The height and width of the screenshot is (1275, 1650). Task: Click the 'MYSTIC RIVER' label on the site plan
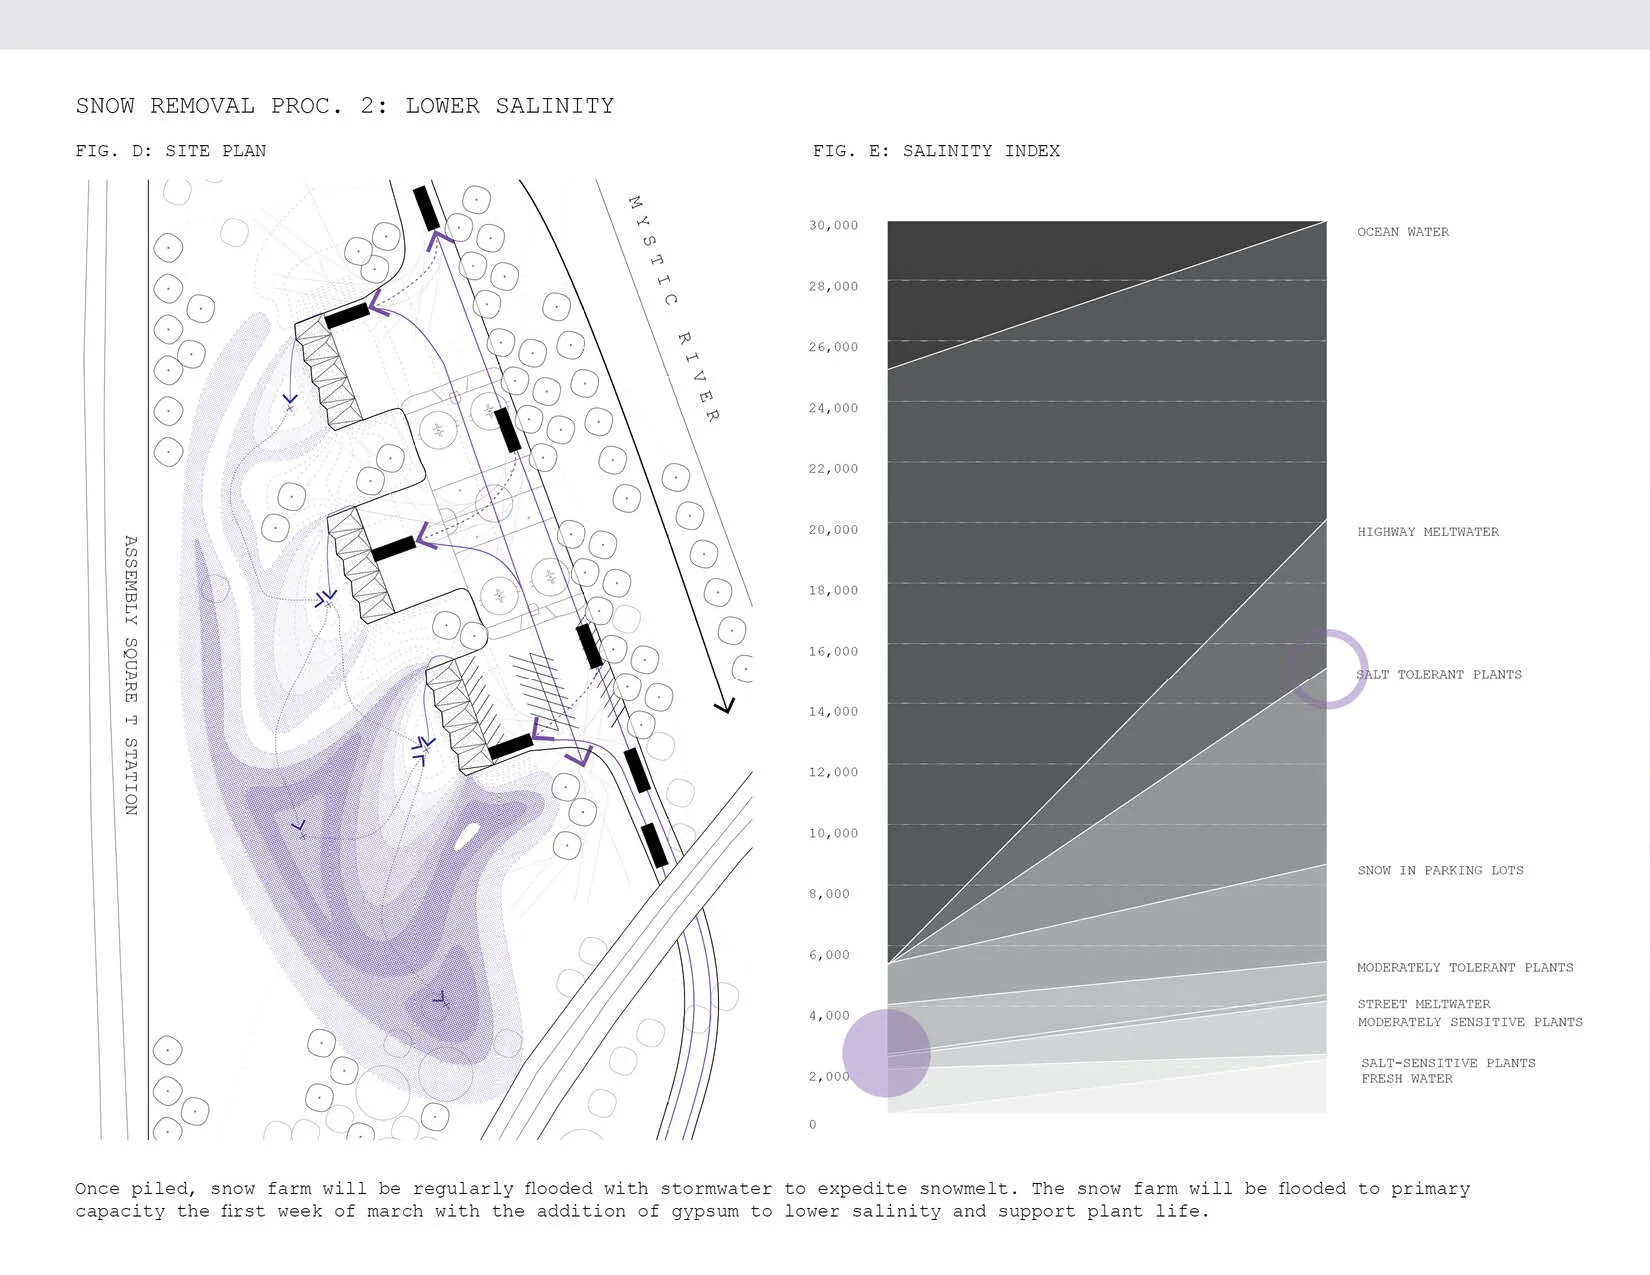[673, 308]
